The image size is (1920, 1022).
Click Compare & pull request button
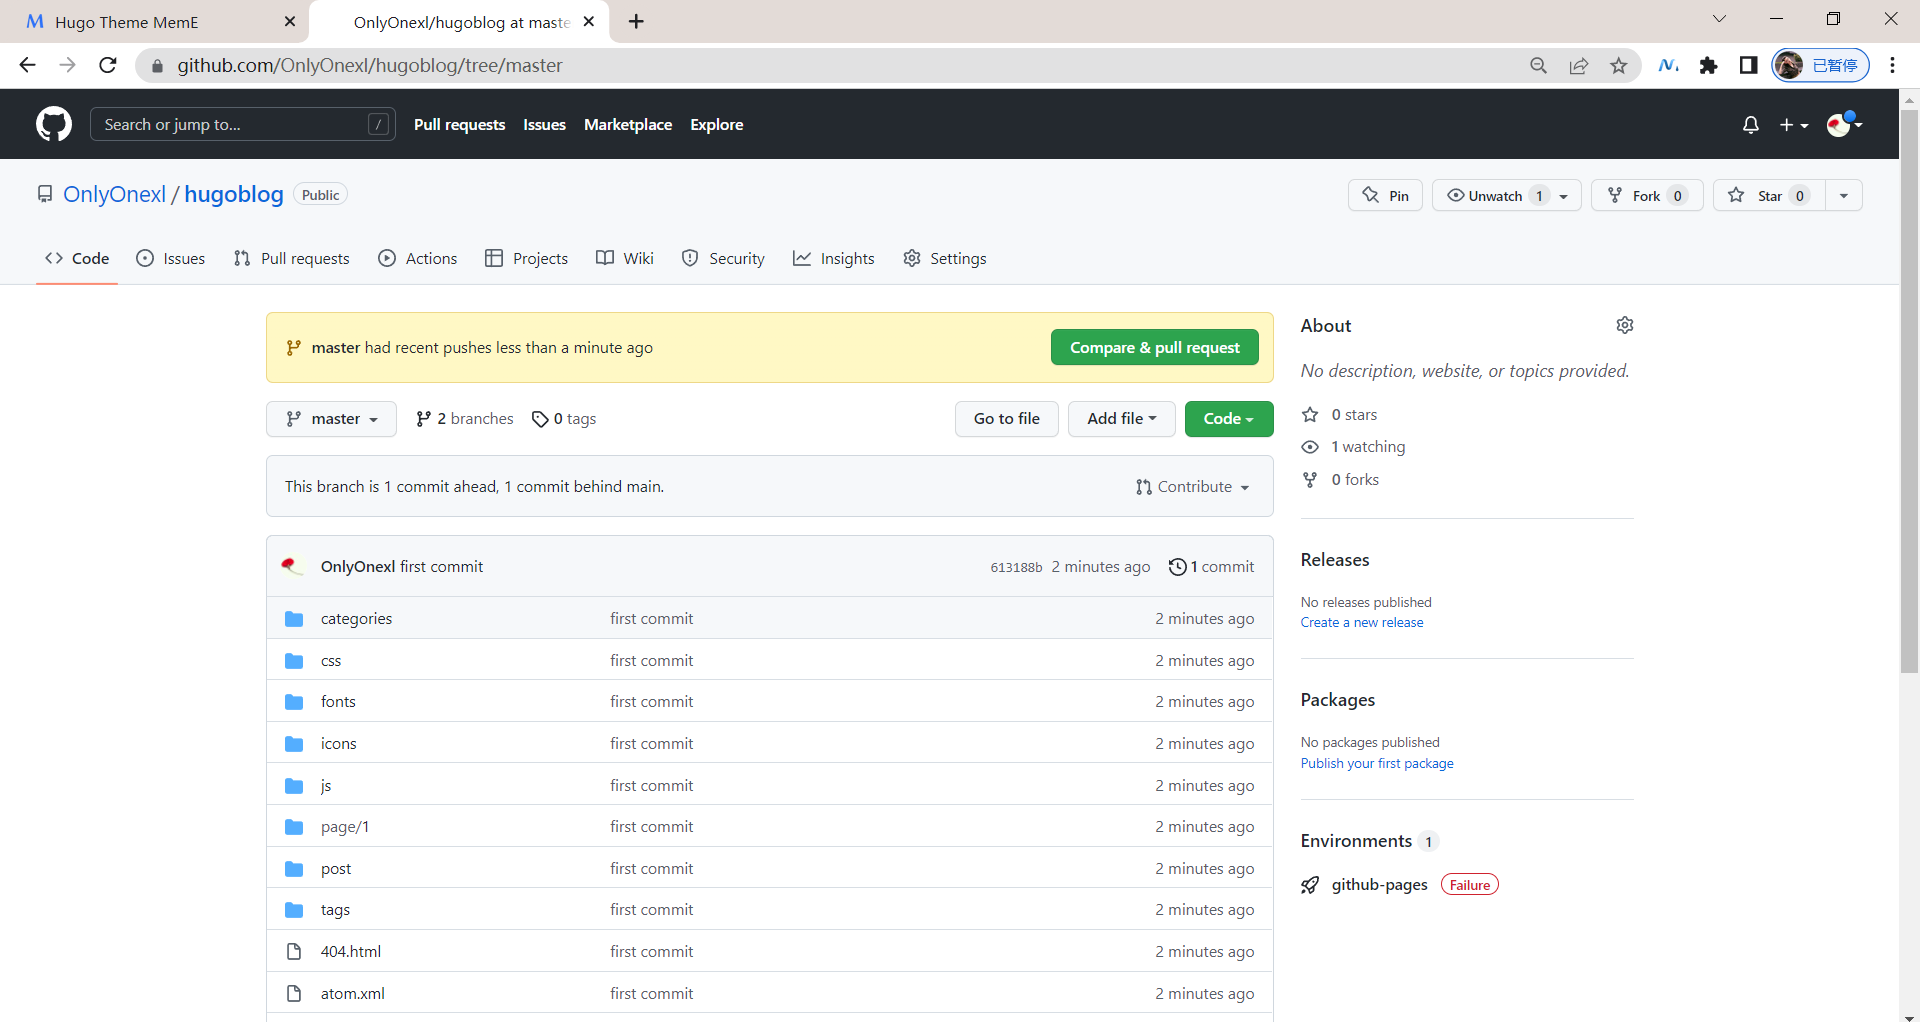[x=1154, y=348]
